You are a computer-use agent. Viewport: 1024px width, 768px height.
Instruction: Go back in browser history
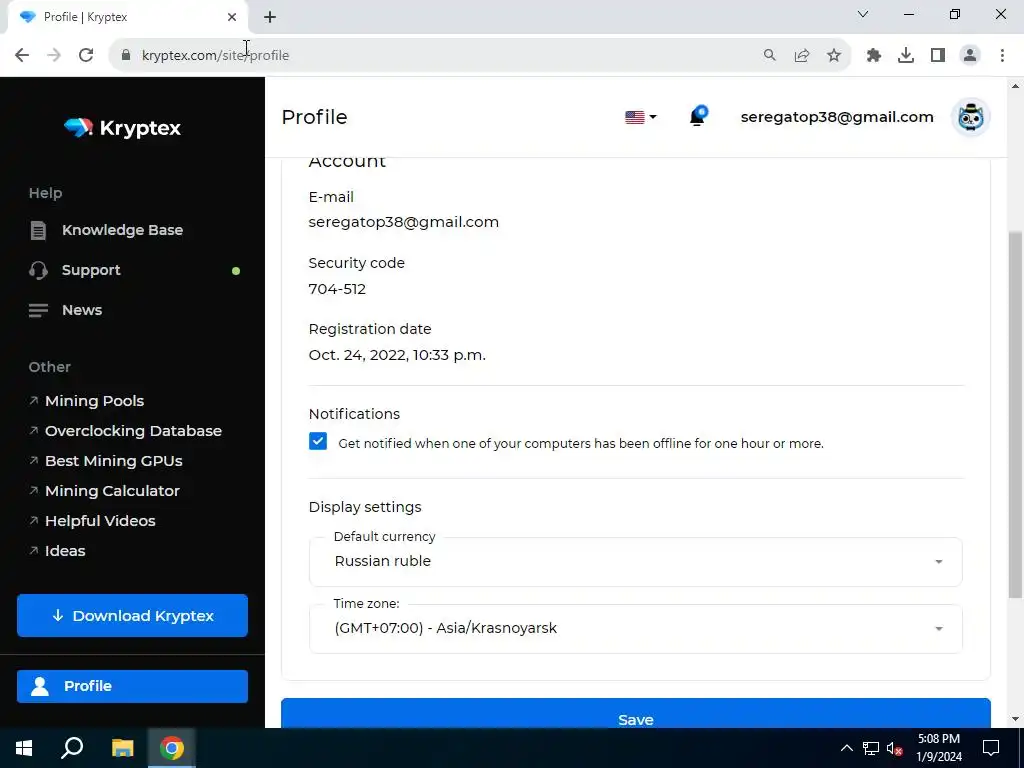point(22,55)
